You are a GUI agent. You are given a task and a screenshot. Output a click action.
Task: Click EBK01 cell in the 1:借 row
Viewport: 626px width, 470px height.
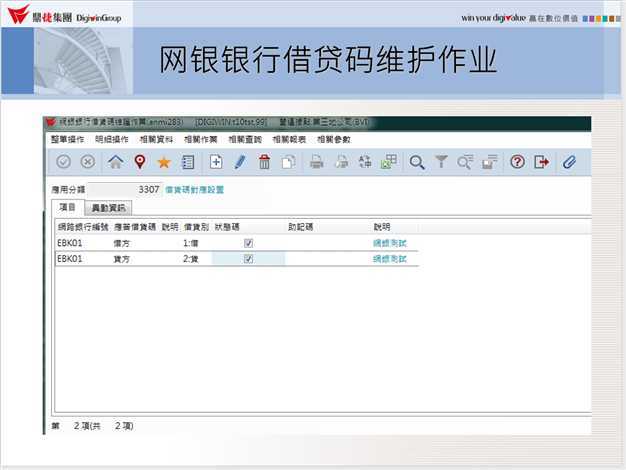pos(70,243)
